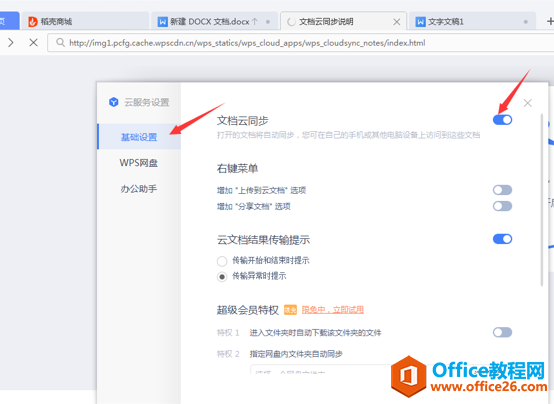The width and height of the screenshot is (554, 404).
Task: Click the W document icon on 文字文稿1 tab
Action: click(420, 22)
